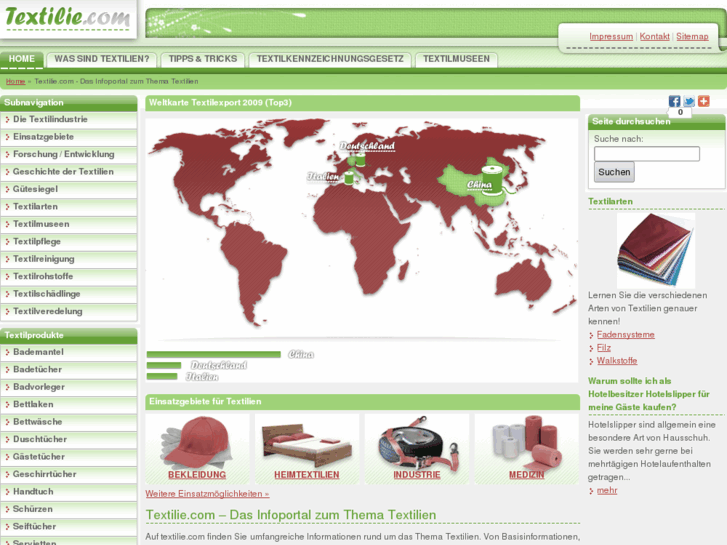Screen dimensions: 727x545
Task: Open the HOME tab
Action: tap(22, 59)
